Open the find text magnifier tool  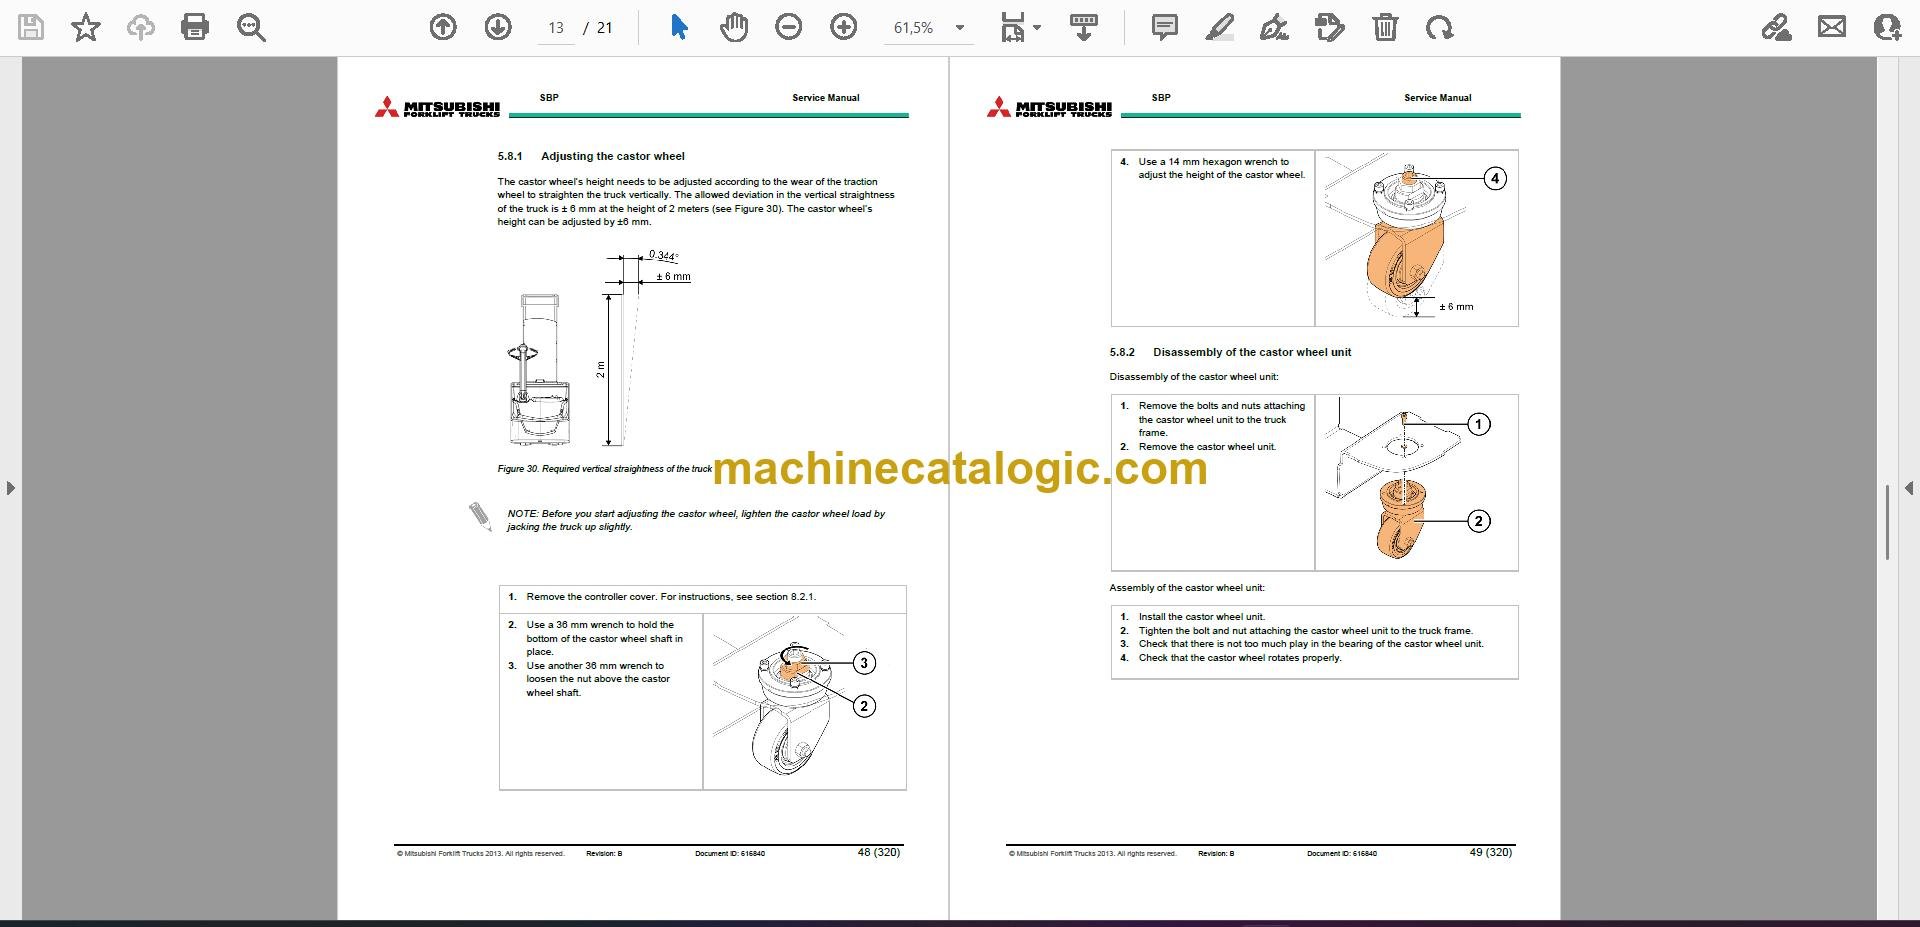[251, 27]
